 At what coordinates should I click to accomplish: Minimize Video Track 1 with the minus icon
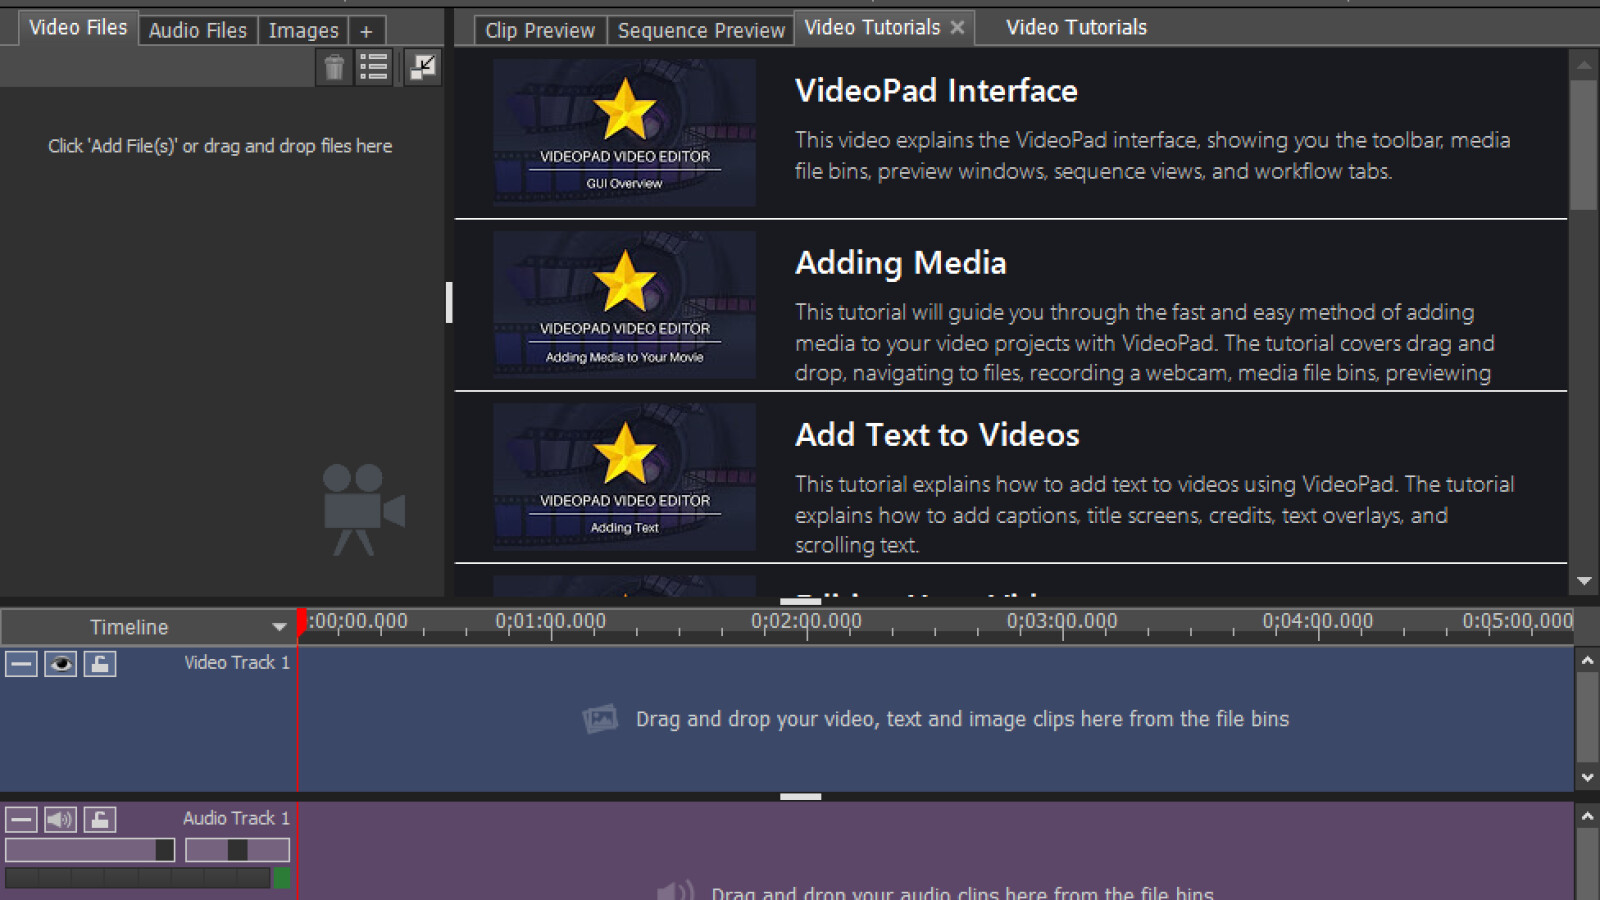[20, 663]
